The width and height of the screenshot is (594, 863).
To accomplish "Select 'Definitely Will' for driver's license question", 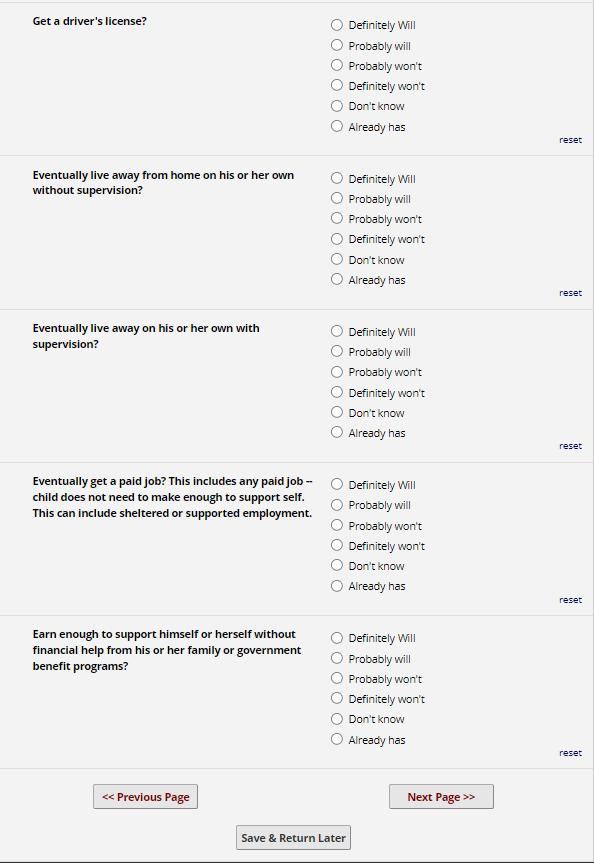I will pyautogui.click(x=337, y=25).
